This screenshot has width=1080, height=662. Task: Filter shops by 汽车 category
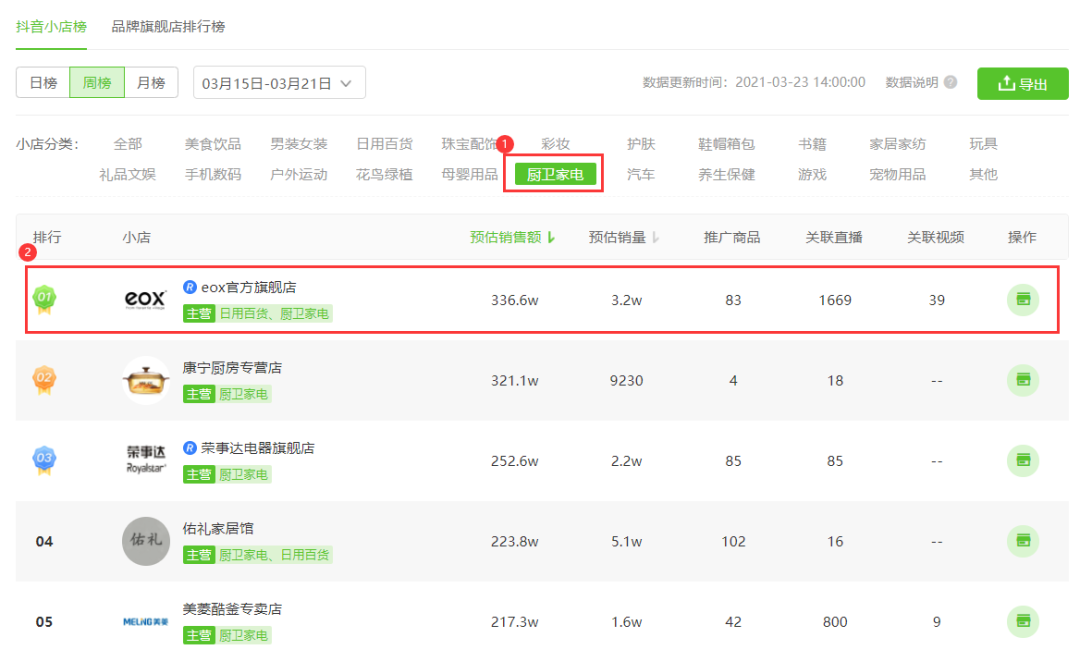(641, 174)
